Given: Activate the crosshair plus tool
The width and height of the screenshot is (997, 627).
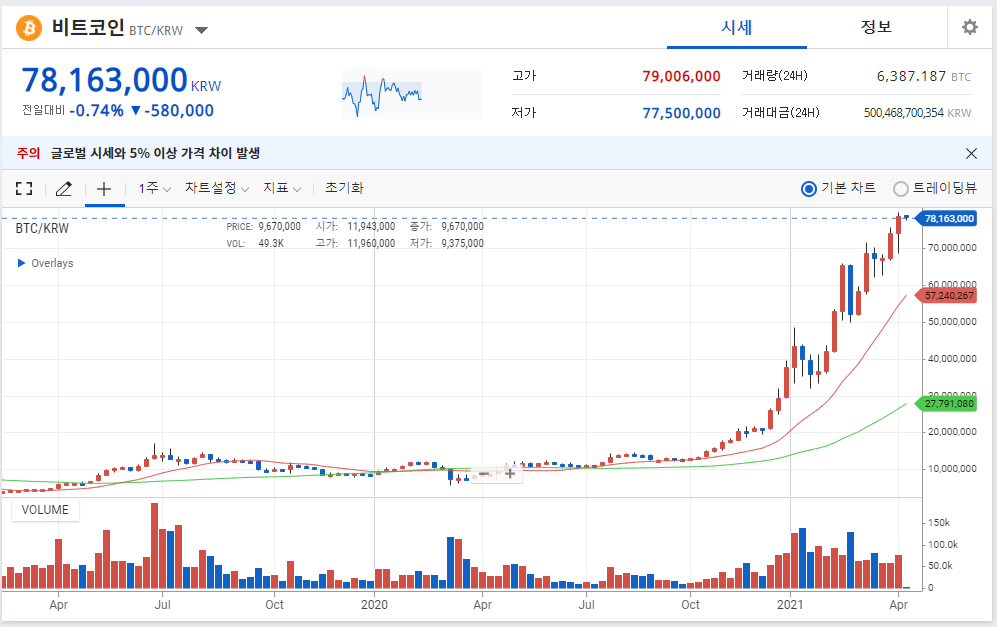Looking at the screenshot, I should point(104,188).
